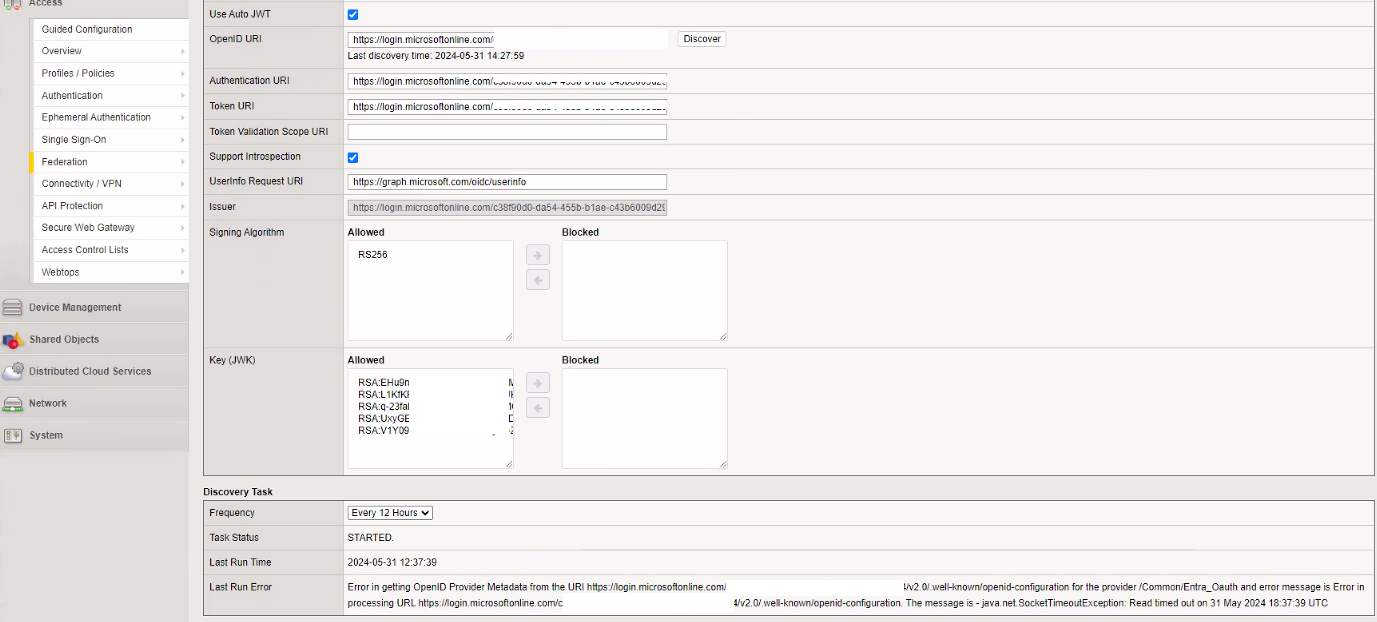Click the Discover button
Viewport: 1377px width, 622px height.
(702, 39)
